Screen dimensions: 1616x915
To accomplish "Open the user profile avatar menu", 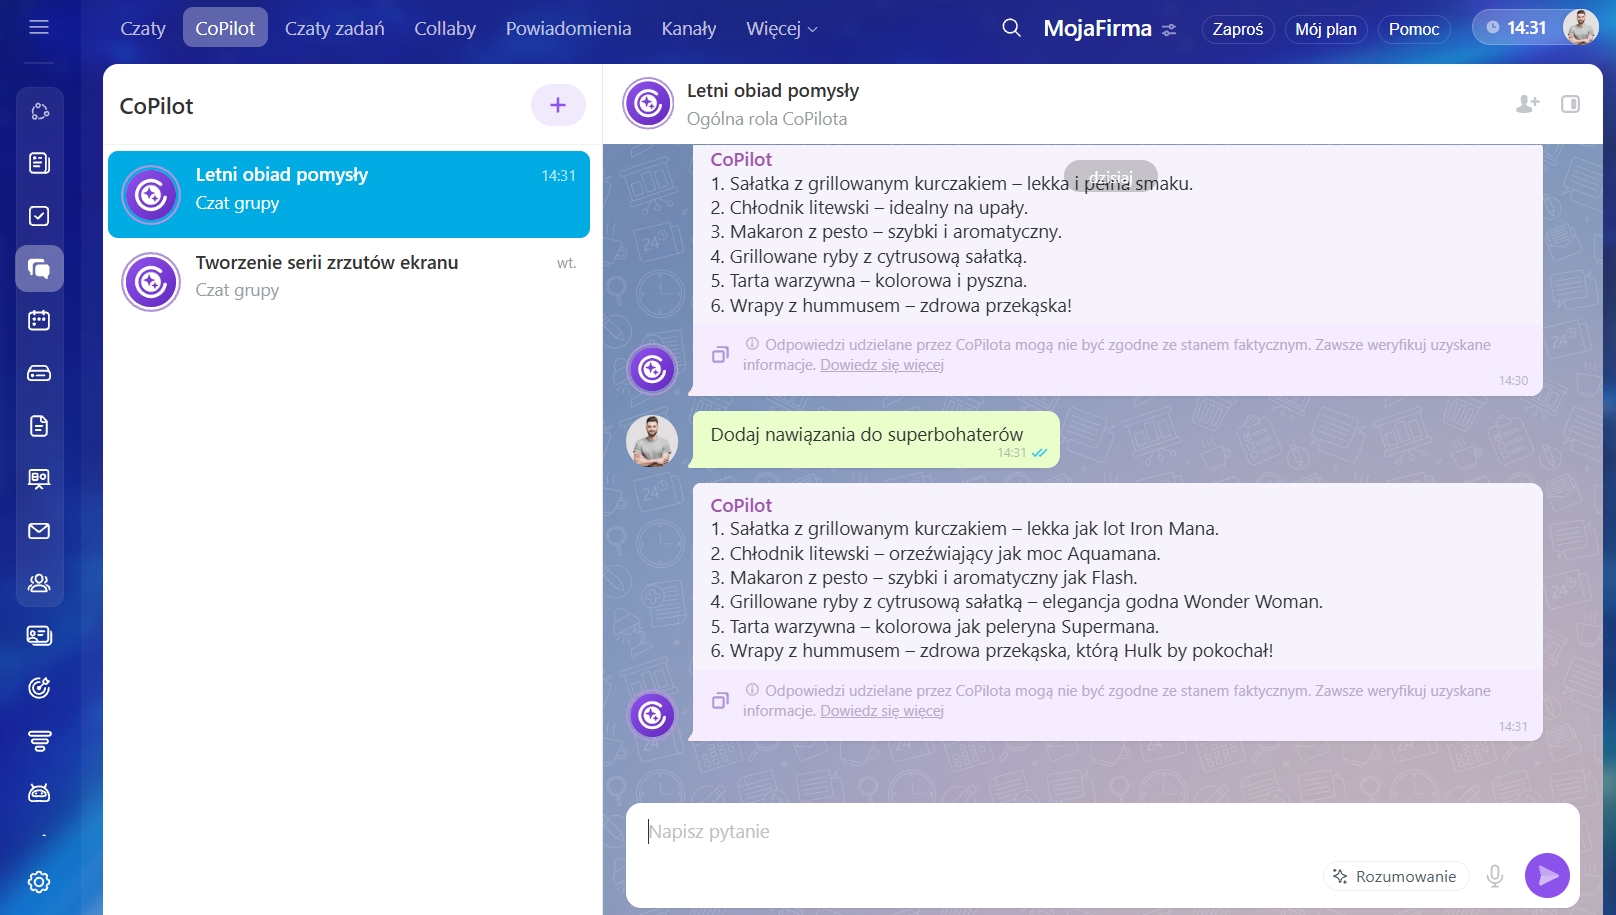I will coord(1580,28).
